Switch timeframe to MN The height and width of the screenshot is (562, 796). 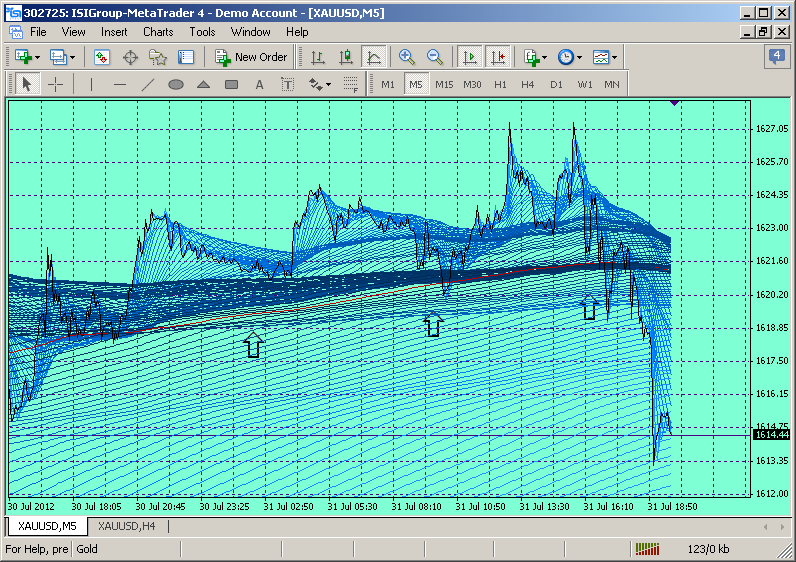pos(612,84)
